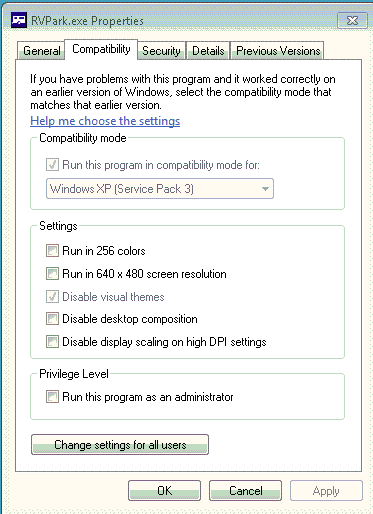The image size is (373, 514).
Task: Switch to the General tab
Action: click(x=41, y=51)
